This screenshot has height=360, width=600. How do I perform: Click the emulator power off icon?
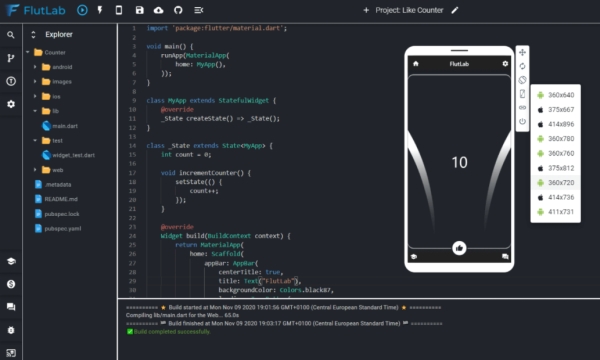[522, 121]
